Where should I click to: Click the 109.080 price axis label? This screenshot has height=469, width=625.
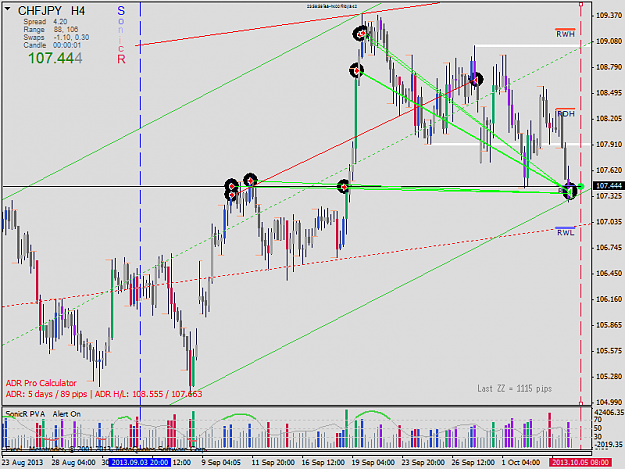tap(609, 41)
